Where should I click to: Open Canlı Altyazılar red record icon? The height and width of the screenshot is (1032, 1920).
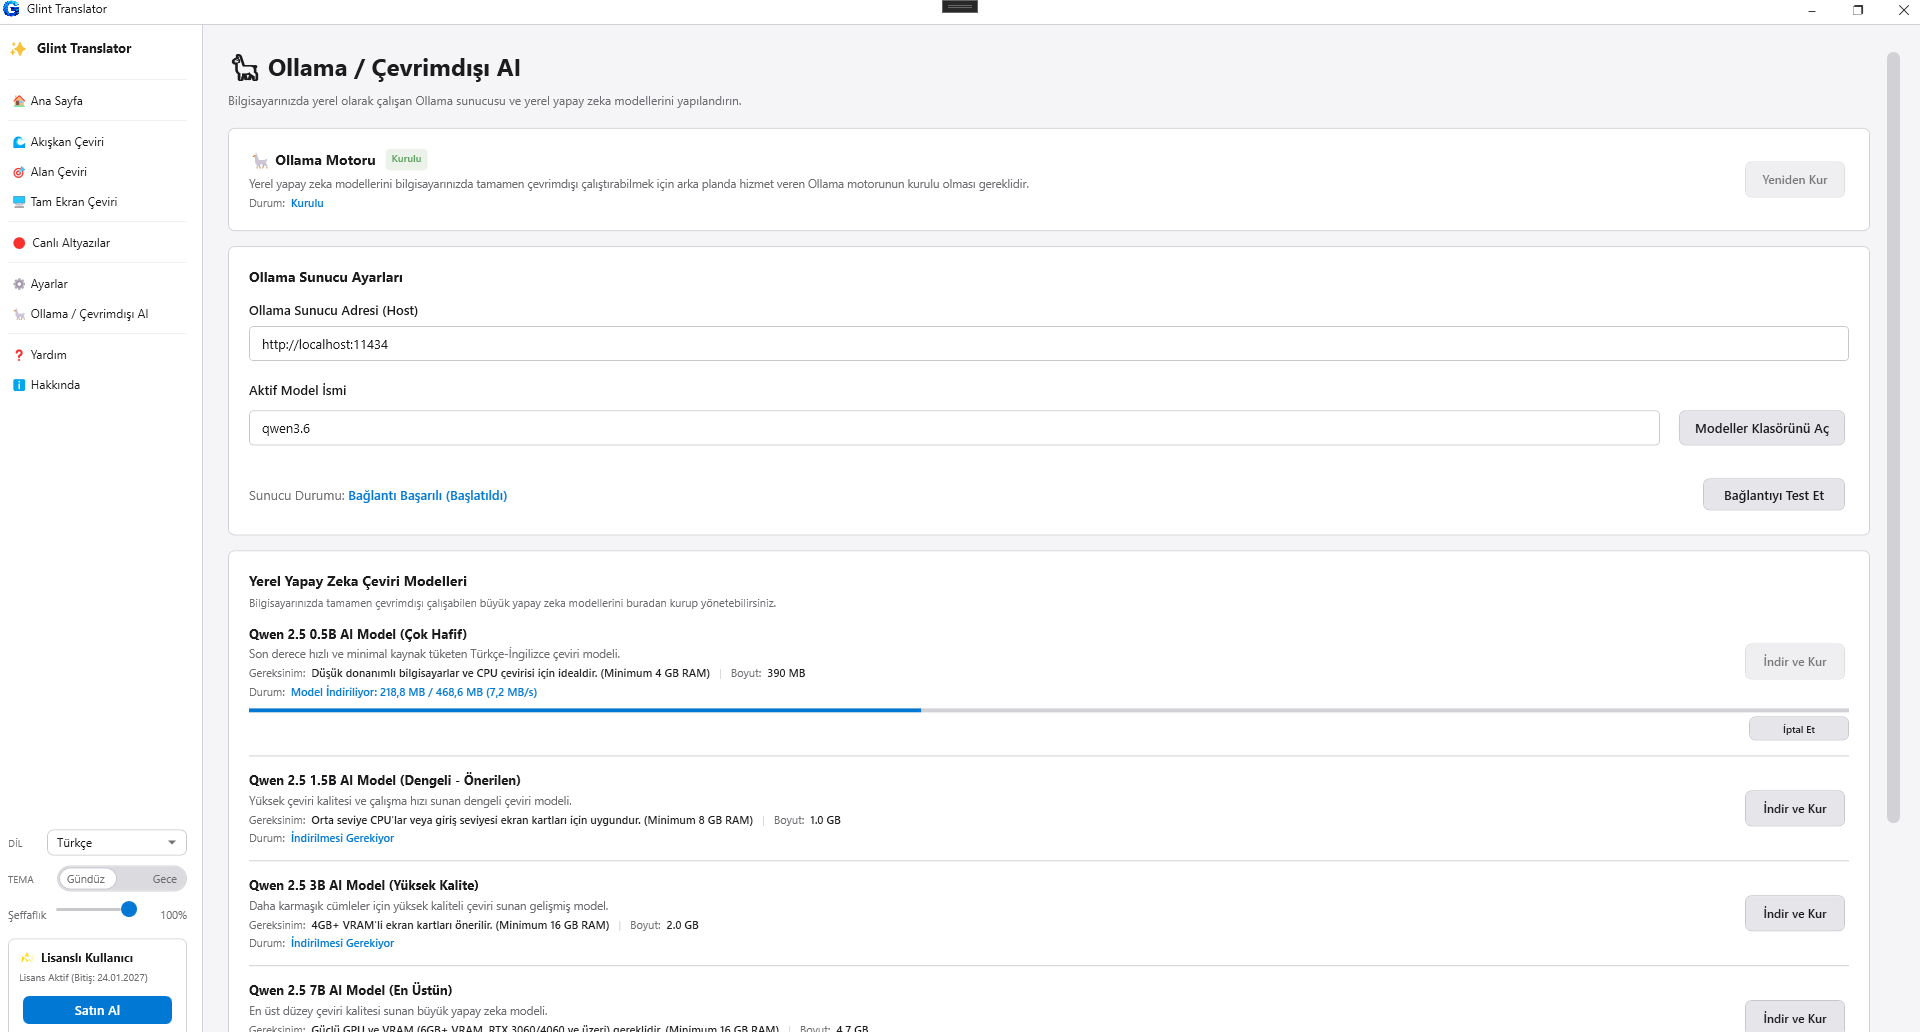(19, 243)
